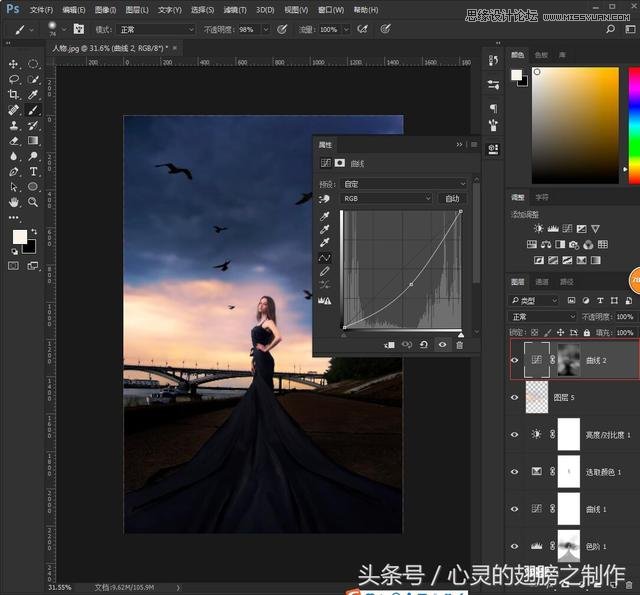
Task: Switch to the 通道 tab
Action: 541,282
